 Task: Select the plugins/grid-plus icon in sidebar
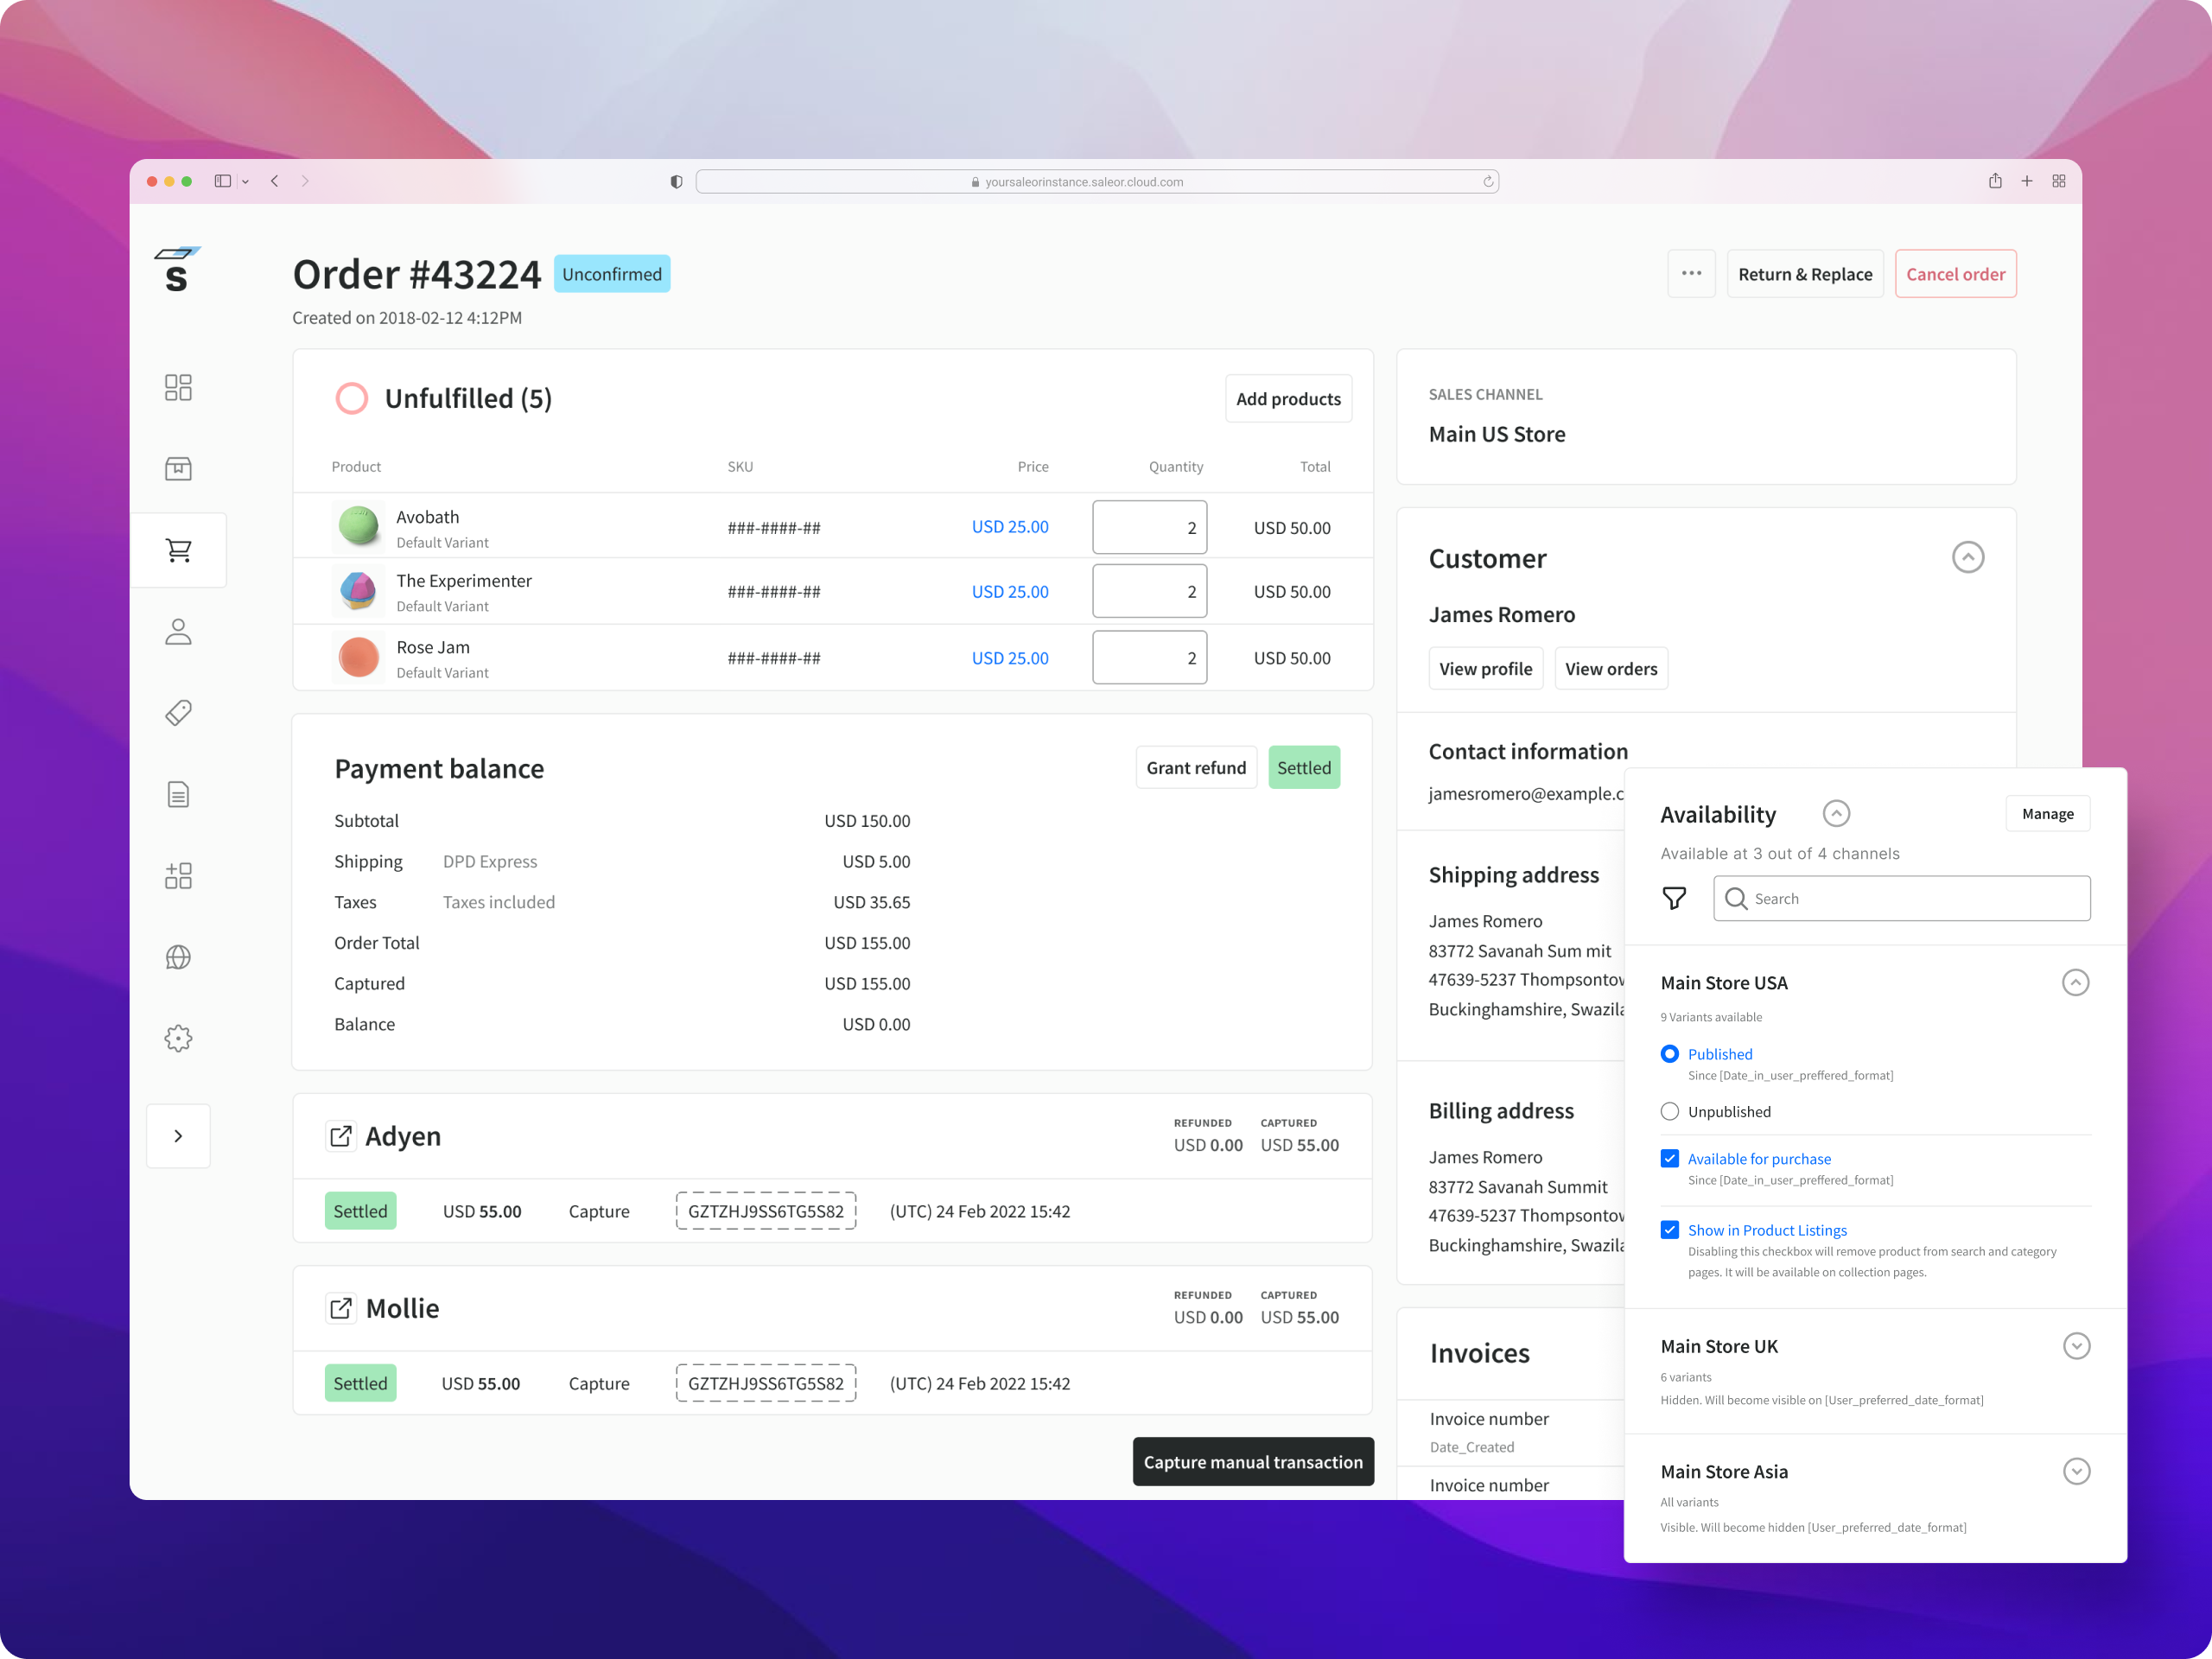click(178, 874)
